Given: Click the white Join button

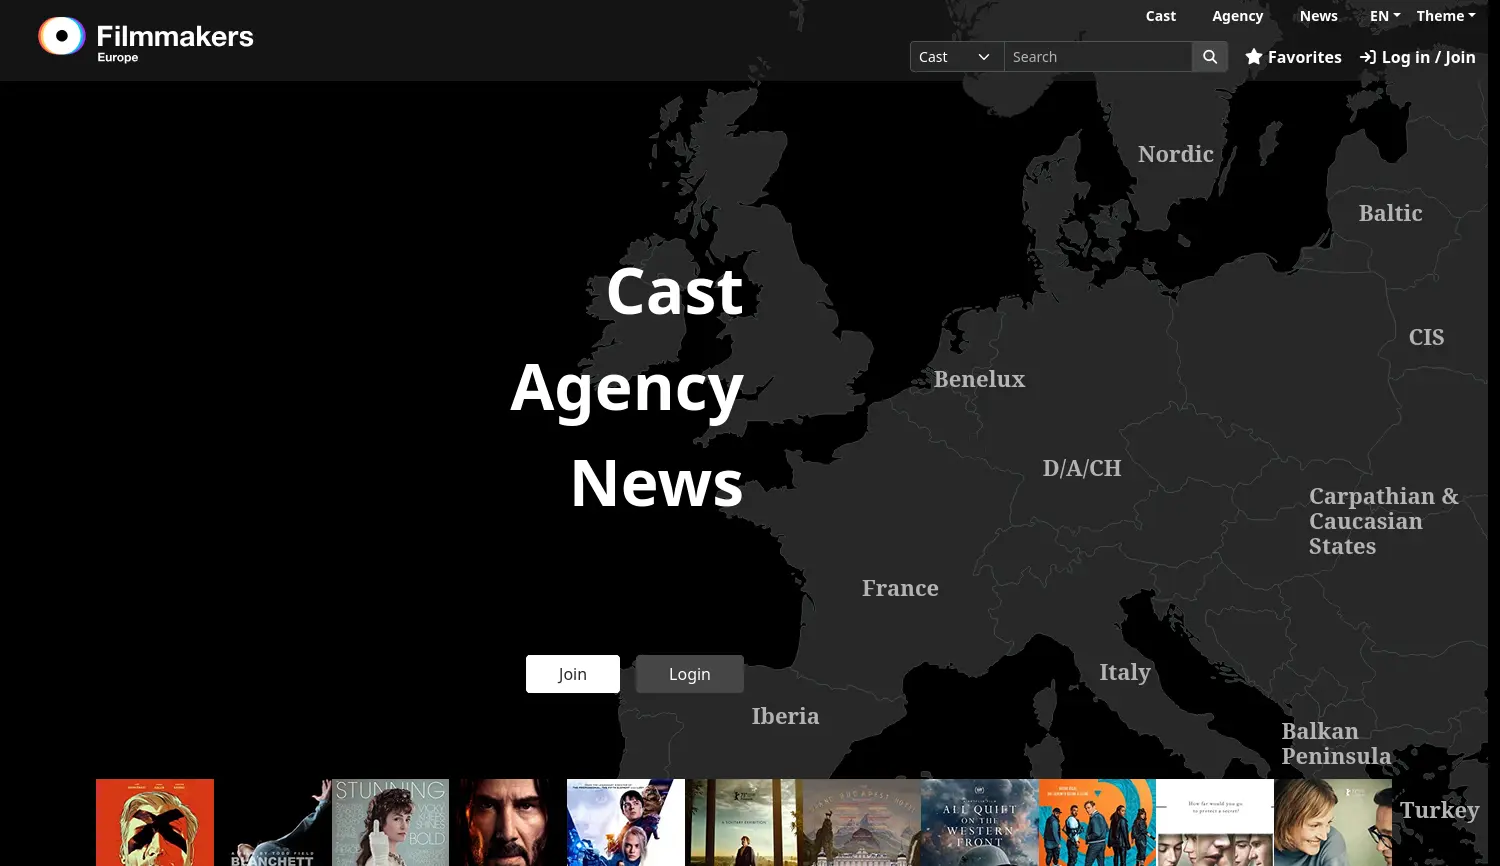Looking at the screenshot, I should 572,674.
